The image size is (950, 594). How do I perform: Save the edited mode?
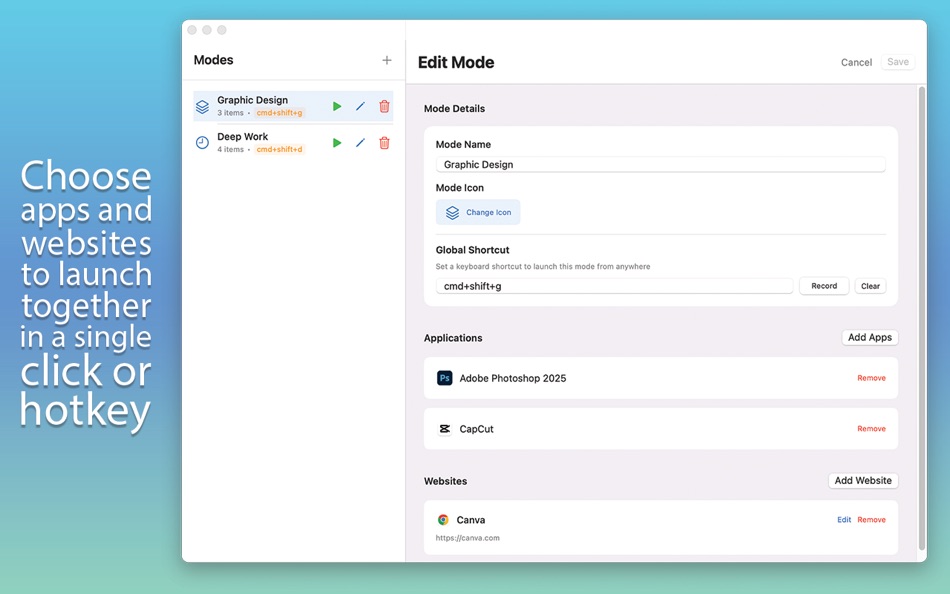898,62
